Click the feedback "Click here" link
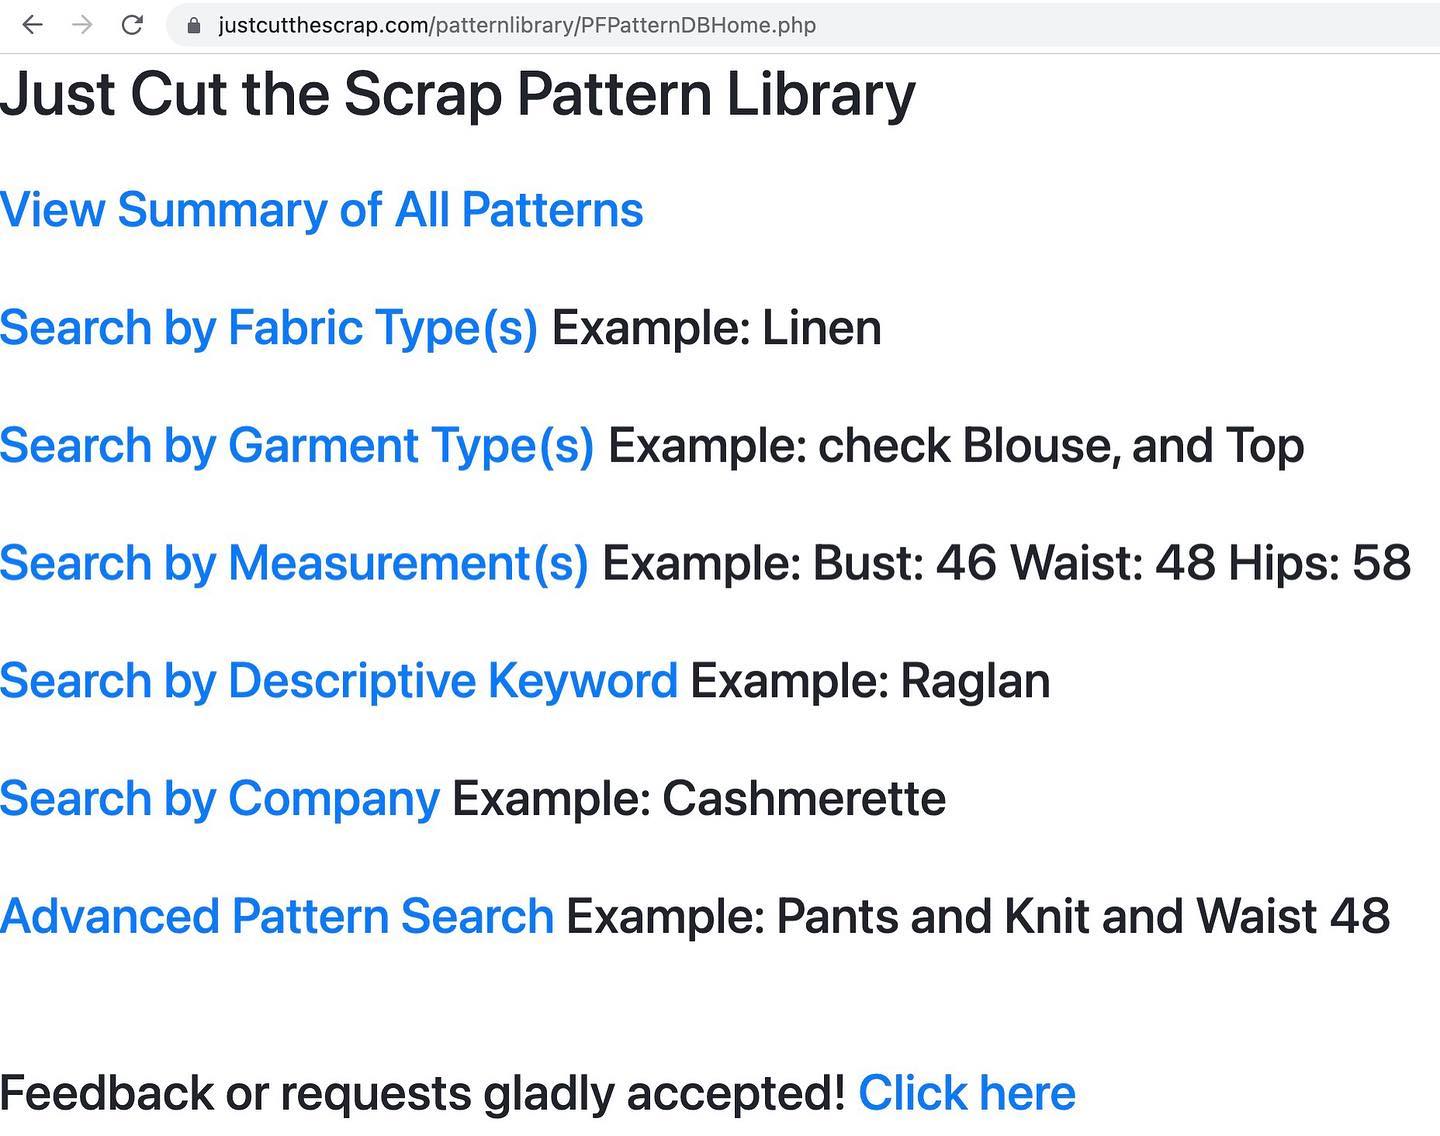Viewport: 1440px width, 1136px height. (x=966, y=1093)
